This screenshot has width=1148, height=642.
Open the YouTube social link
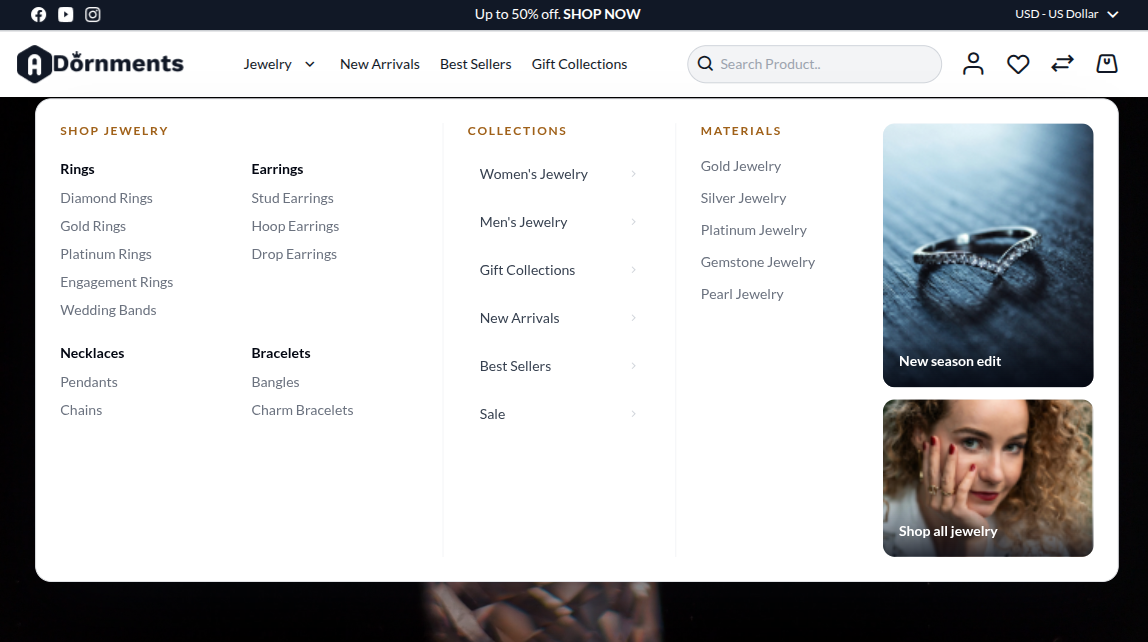click(66, 15)
